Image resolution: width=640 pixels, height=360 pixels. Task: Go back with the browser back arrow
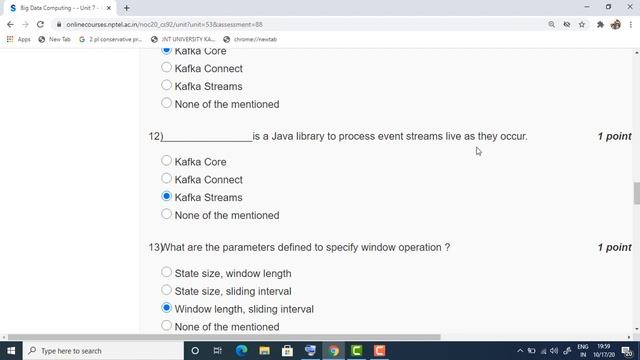coord(10,24)
